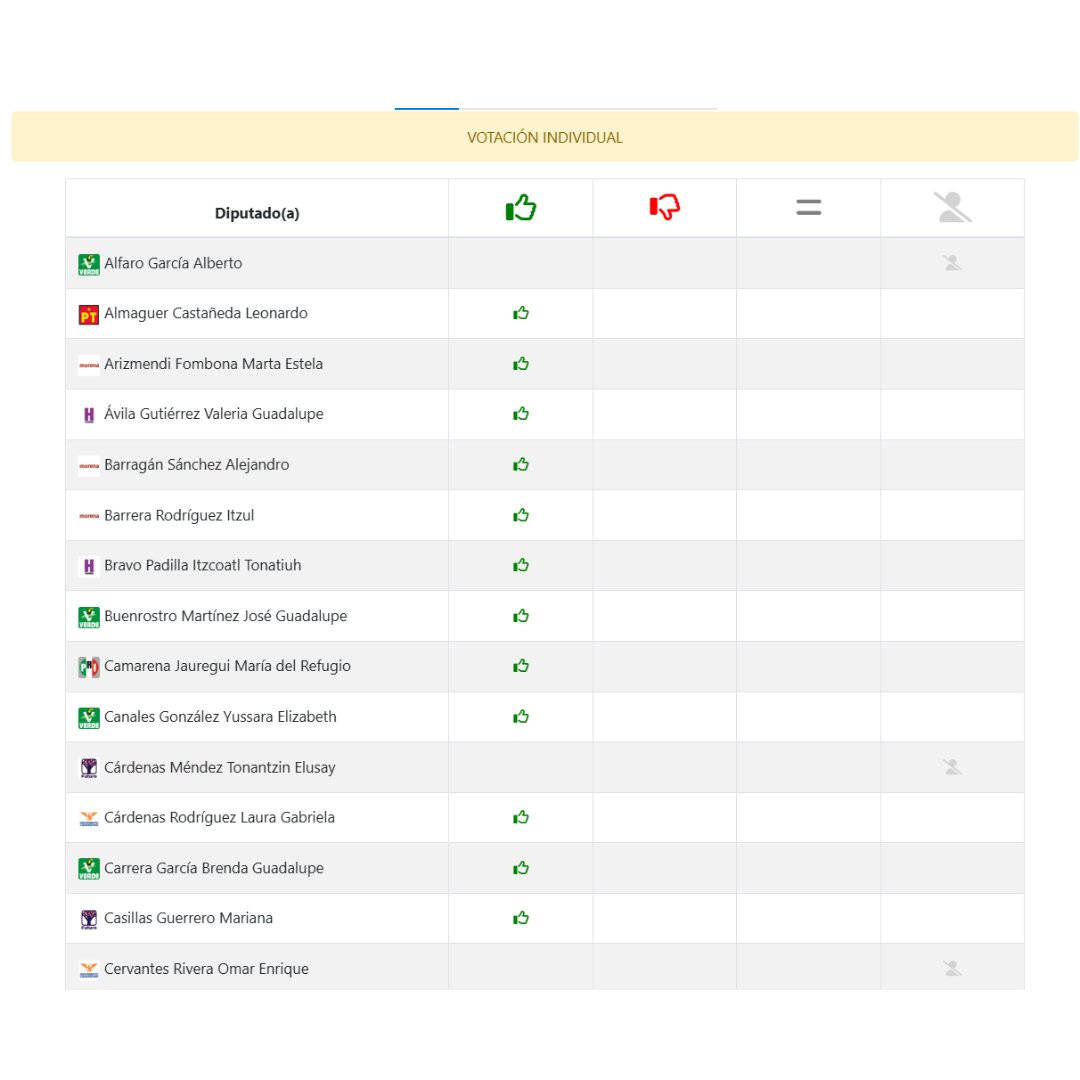Image resolution: width=1080 pixels, height=1080 pixels.
Task: Click the Morena logo beside Arizmendi Fombona
Action: pos(89,365)
